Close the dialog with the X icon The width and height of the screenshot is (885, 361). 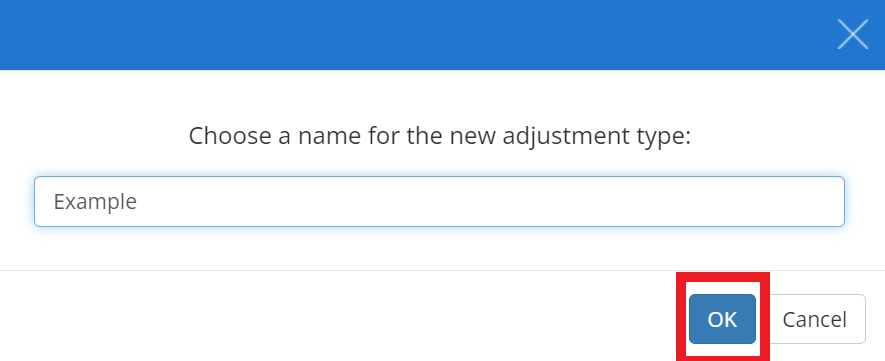852,34
